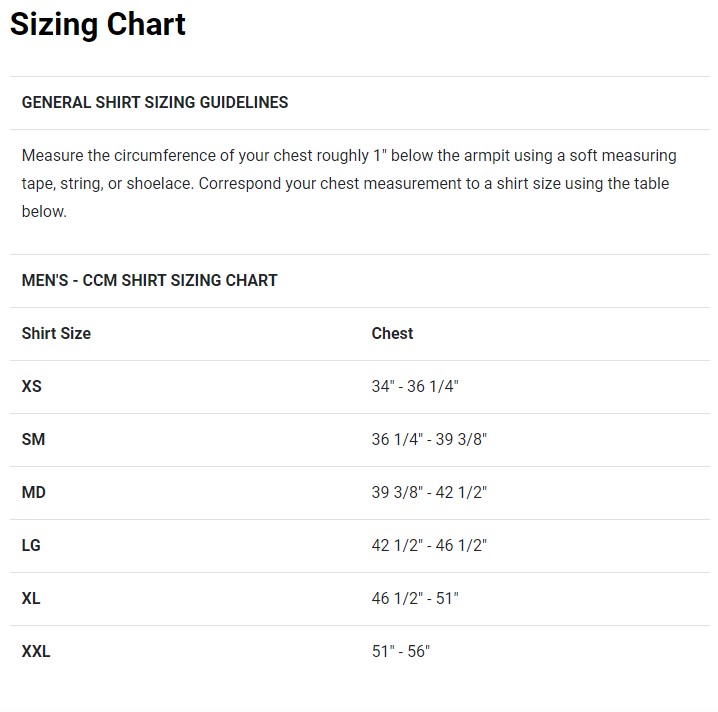Select the XS shirt size label
The width and height of the screenshot is (718, 712).
[x=32, y=386]
